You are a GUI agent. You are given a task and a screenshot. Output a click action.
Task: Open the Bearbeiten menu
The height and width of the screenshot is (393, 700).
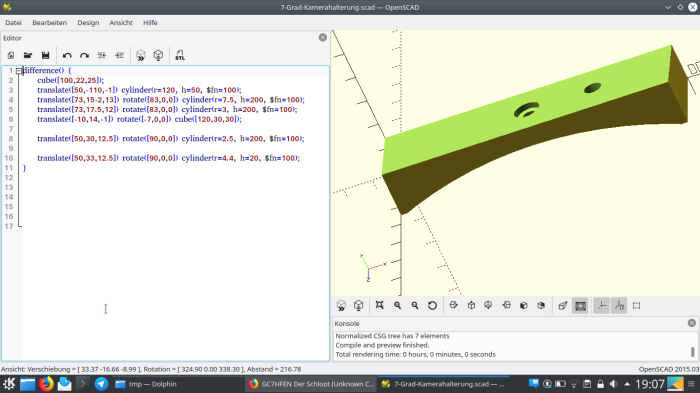[x=50, y=23]
